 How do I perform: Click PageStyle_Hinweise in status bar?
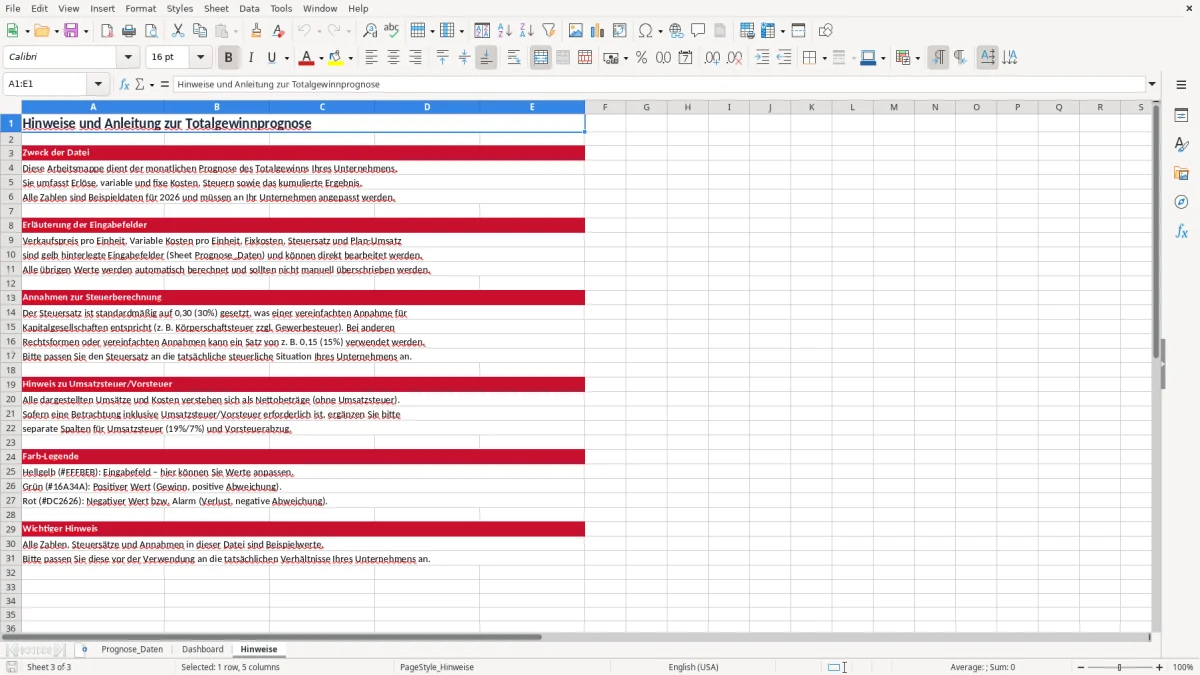pyautogui.click(x=437, y=667)
